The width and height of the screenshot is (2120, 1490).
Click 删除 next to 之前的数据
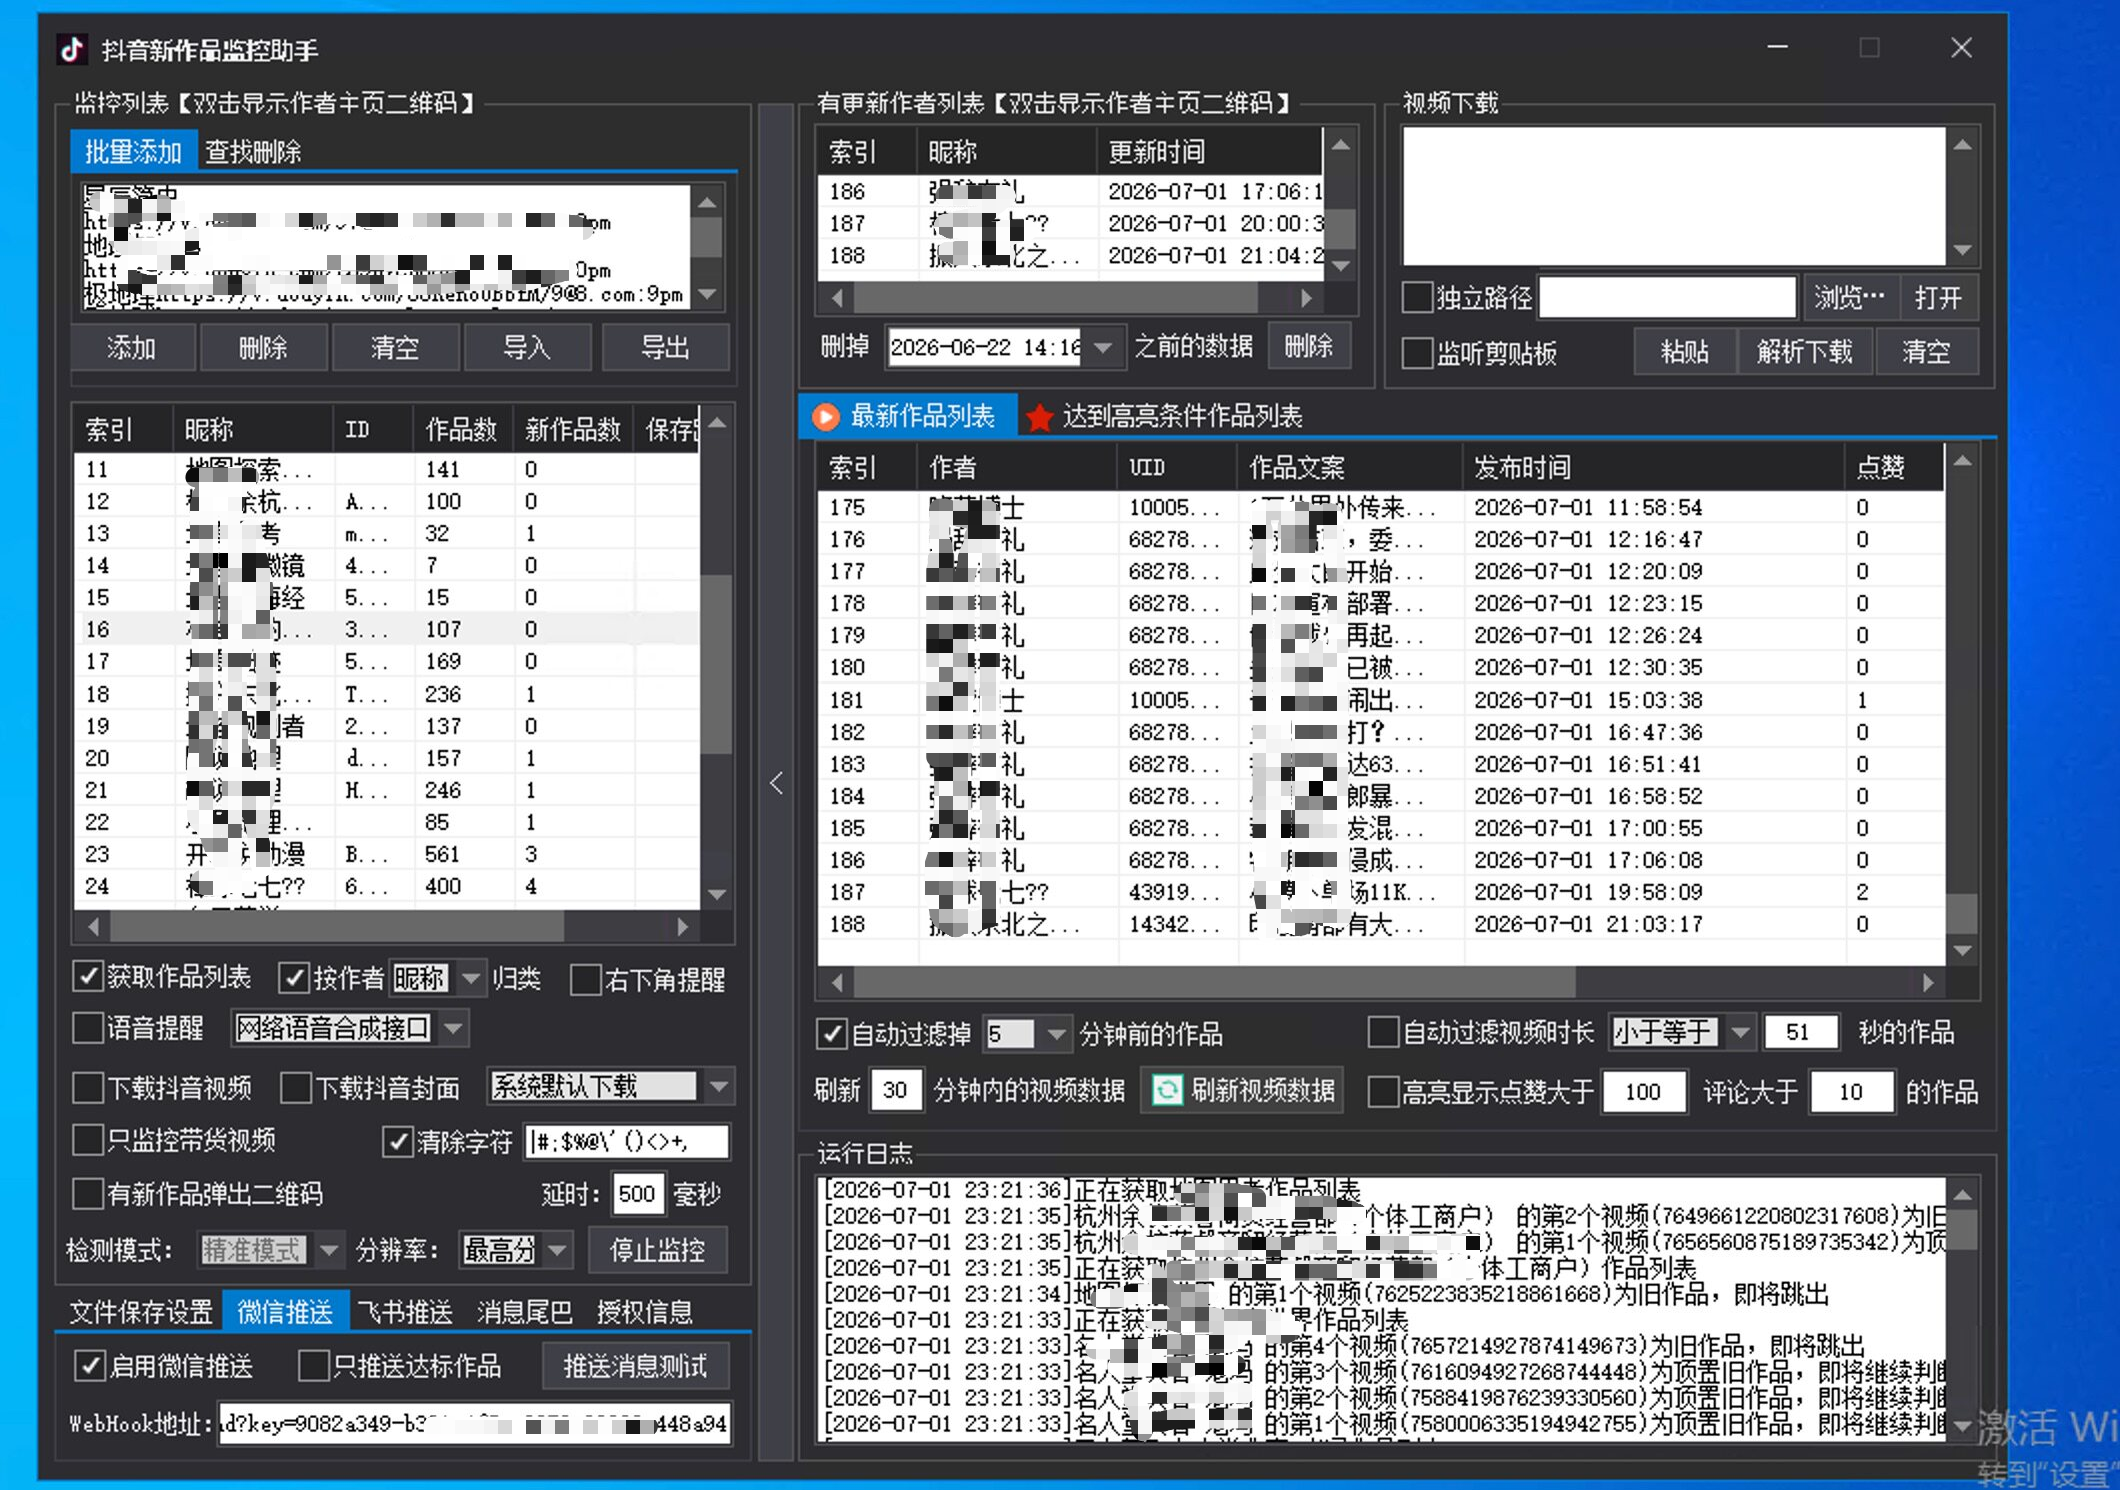pyautogui.click(x=1308, y=346)
